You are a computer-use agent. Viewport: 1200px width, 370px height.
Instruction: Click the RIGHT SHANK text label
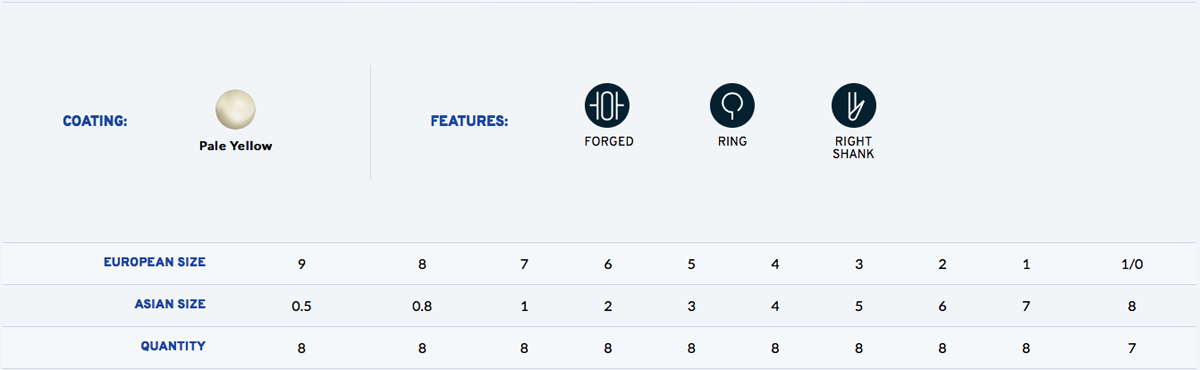click(854, 148)
